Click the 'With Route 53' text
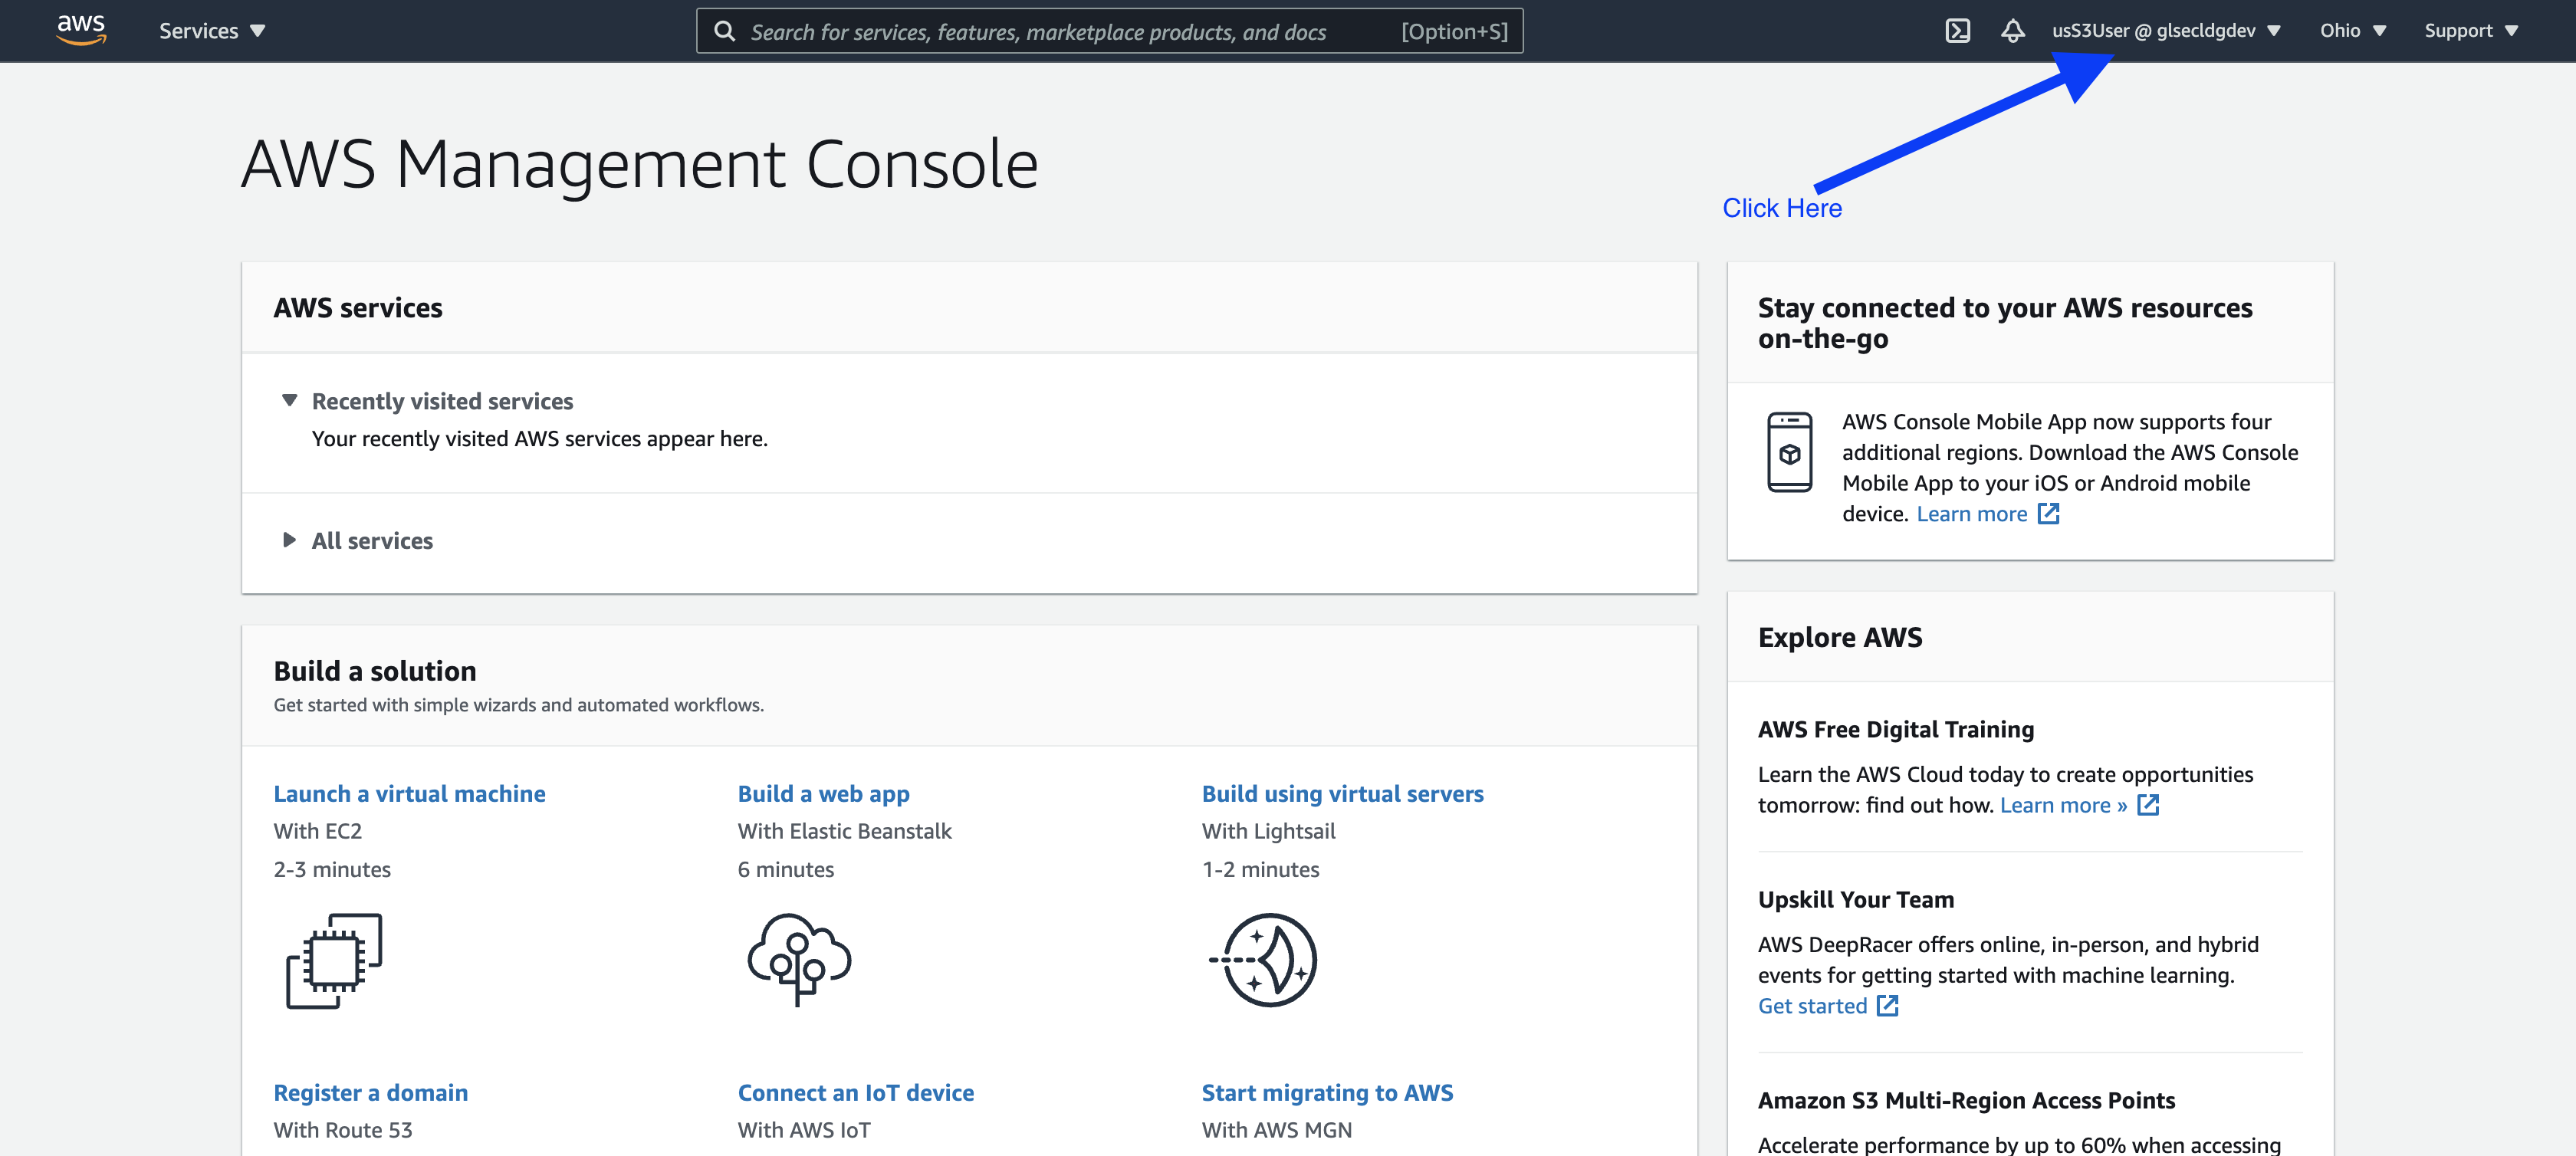Viewport: 2576px width, 1156px height. (342, 1130)
